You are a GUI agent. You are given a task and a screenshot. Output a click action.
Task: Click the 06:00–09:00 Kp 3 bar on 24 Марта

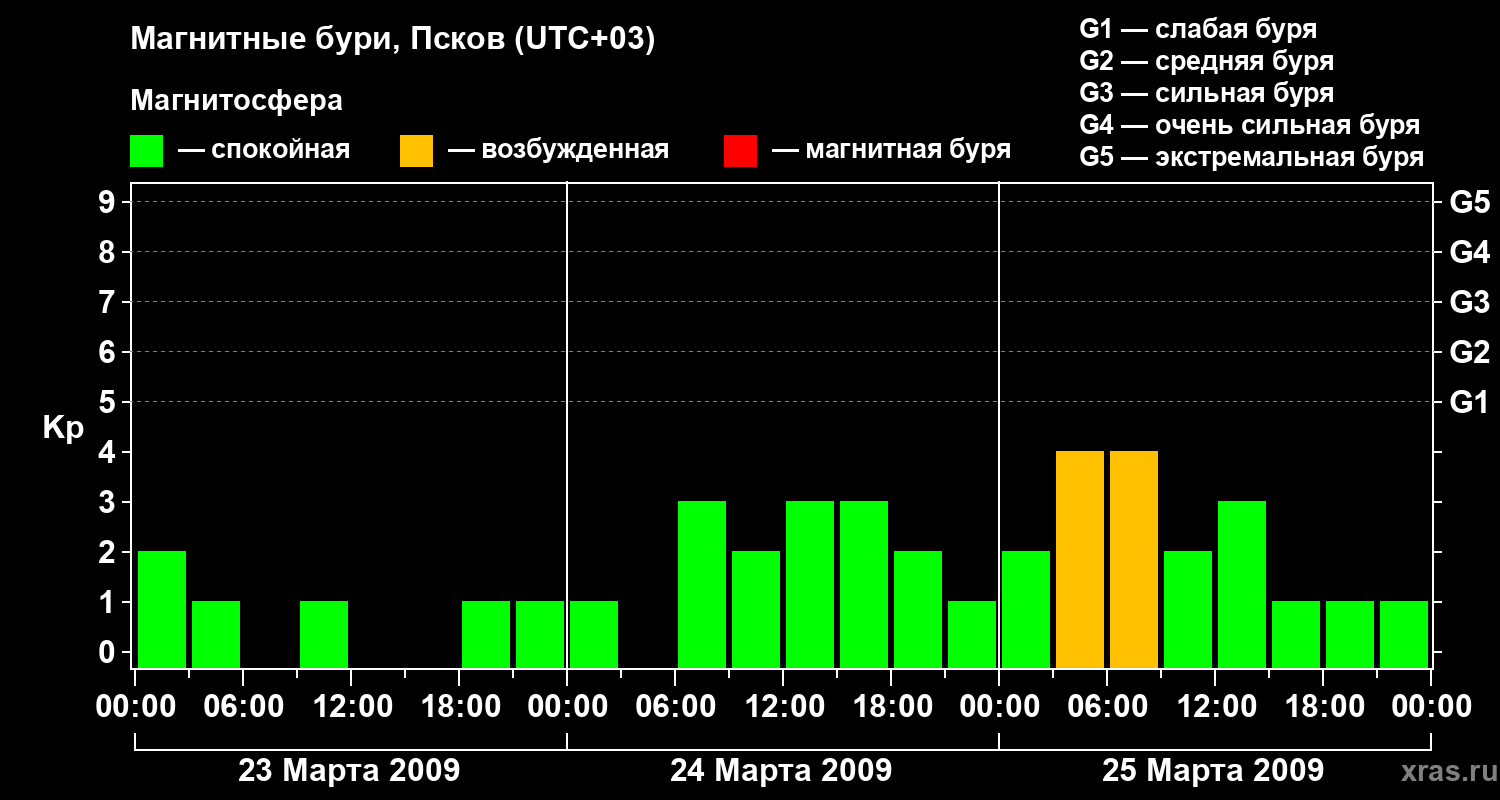click(x=702, y=584)
